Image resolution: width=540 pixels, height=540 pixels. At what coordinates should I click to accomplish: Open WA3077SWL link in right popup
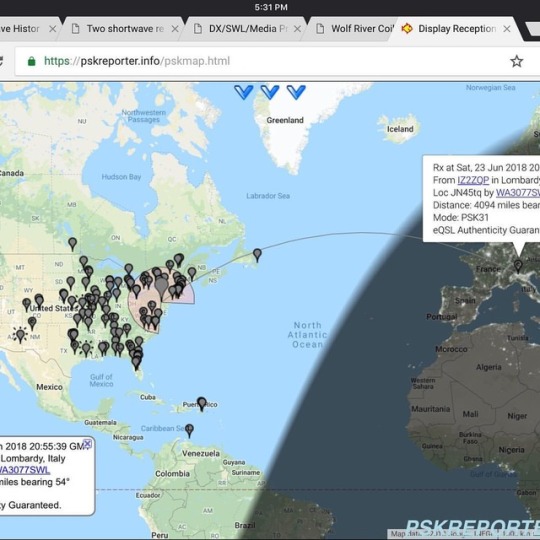pos(518,193)
